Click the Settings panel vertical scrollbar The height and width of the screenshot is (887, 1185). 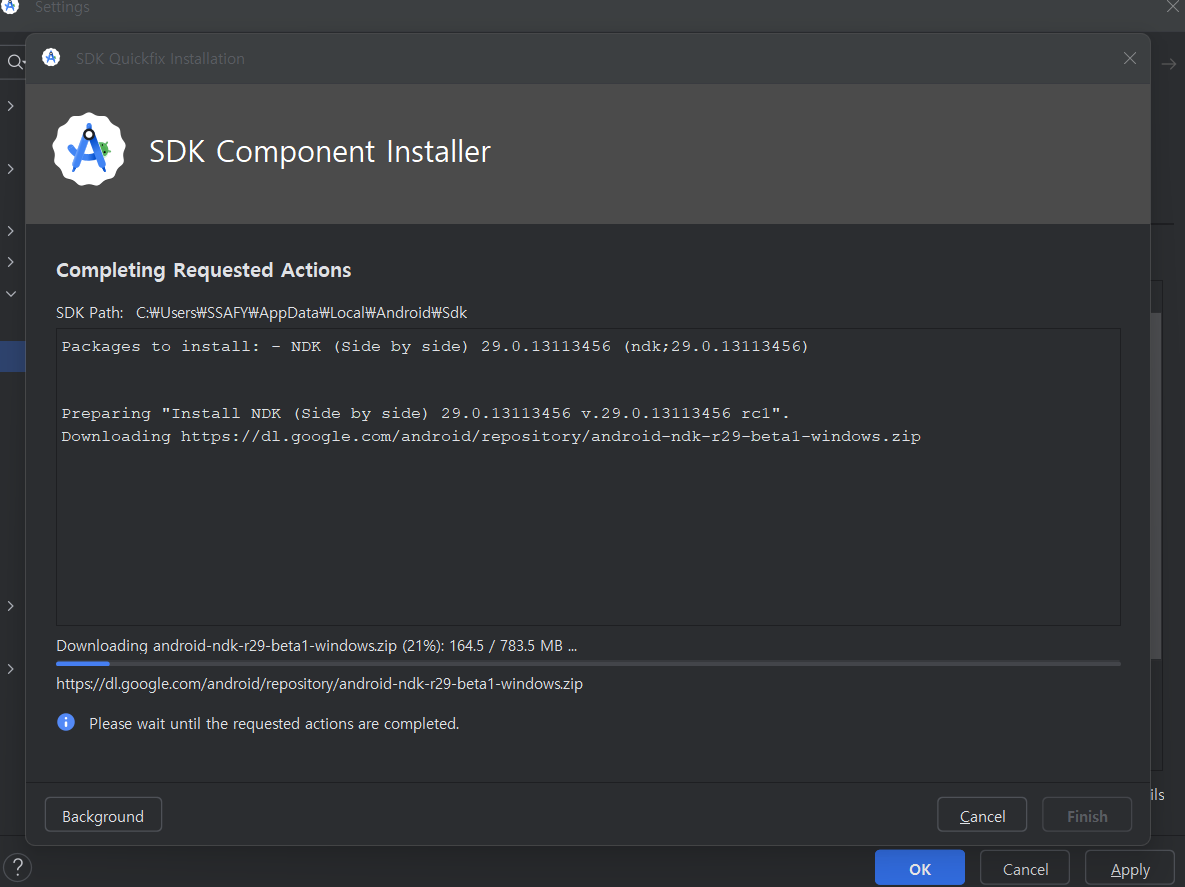1156,480
